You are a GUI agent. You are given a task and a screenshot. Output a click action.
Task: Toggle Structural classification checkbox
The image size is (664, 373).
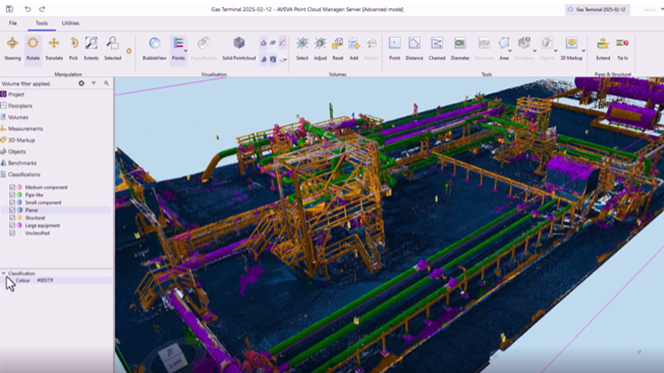click(x=12, y=218)
